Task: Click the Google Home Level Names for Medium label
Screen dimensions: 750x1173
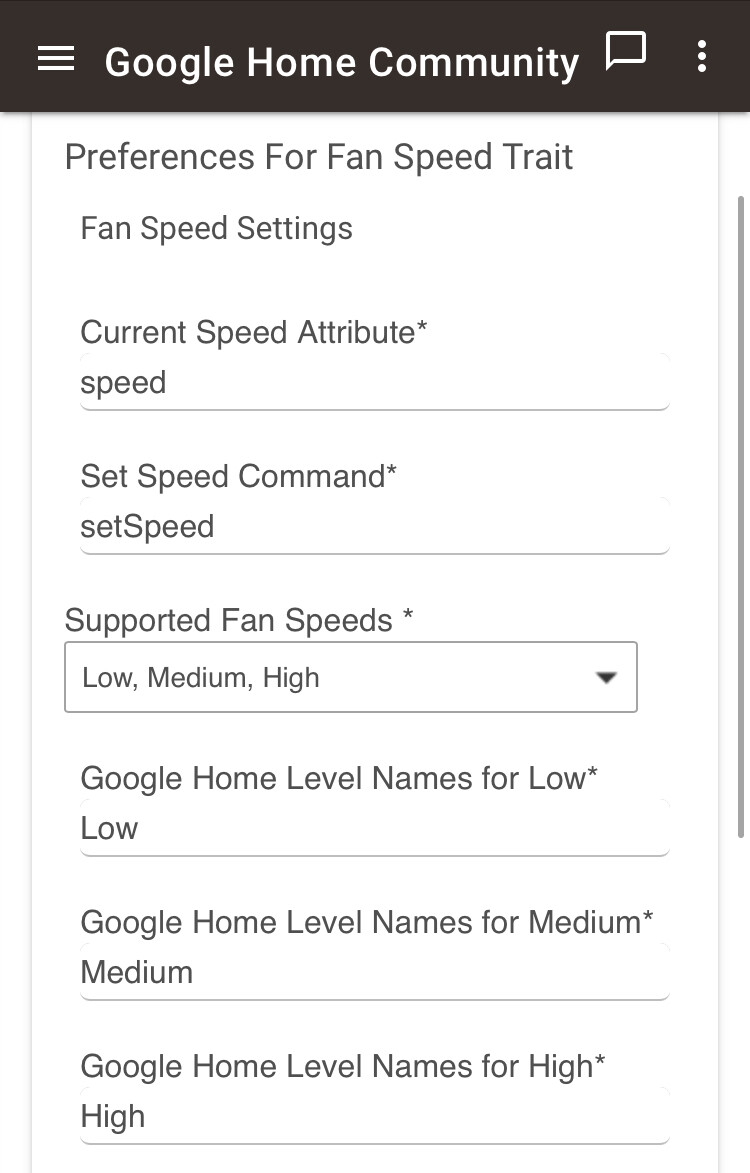Action: pos(366,922)
